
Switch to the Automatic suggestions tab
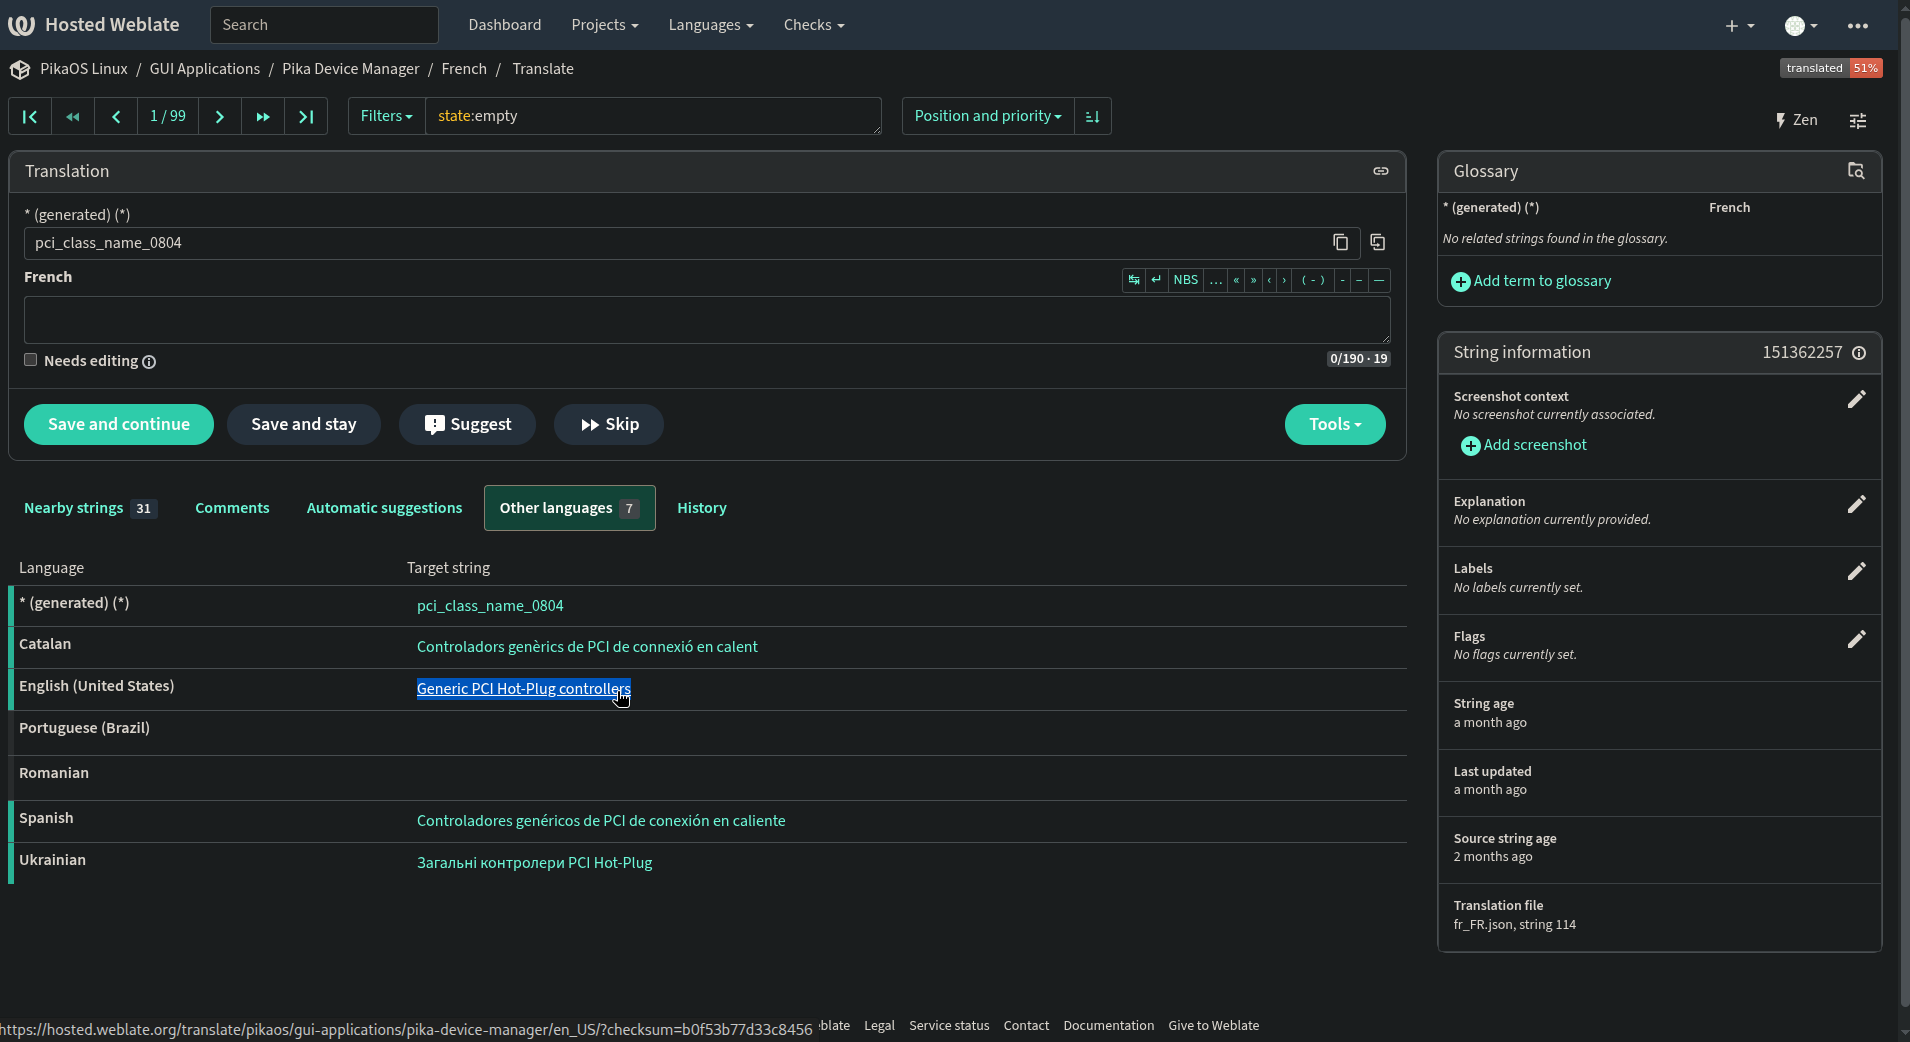[x=384, y=508]
